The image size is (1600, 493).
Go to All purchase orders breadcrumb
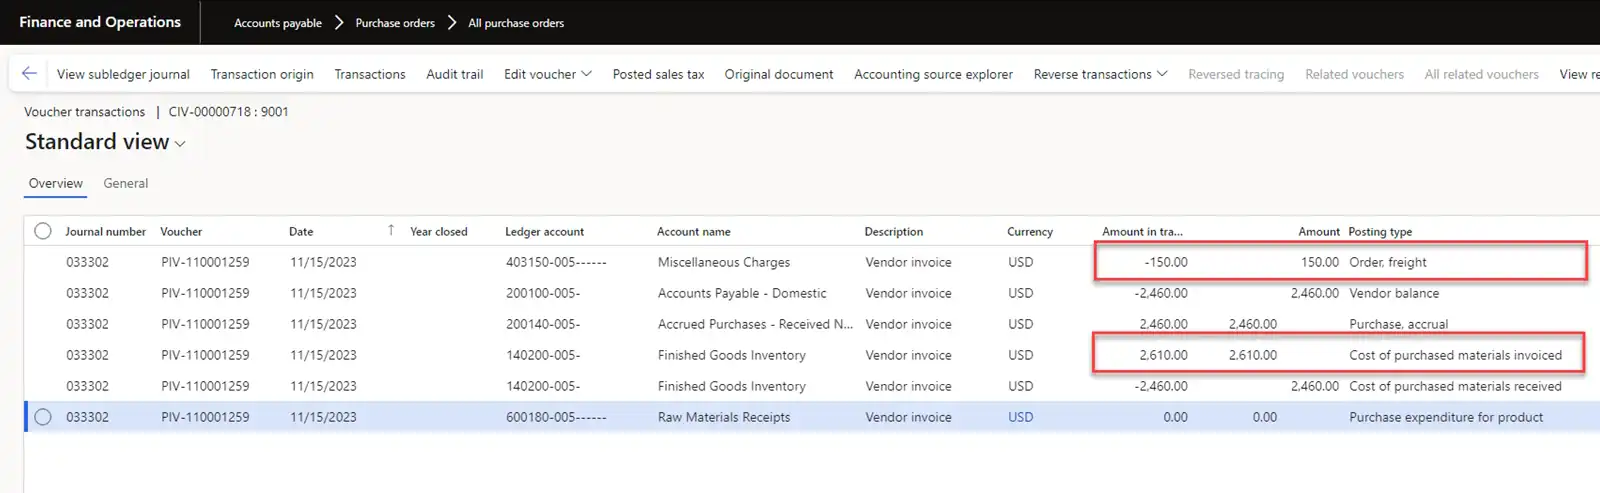[516, 23]
